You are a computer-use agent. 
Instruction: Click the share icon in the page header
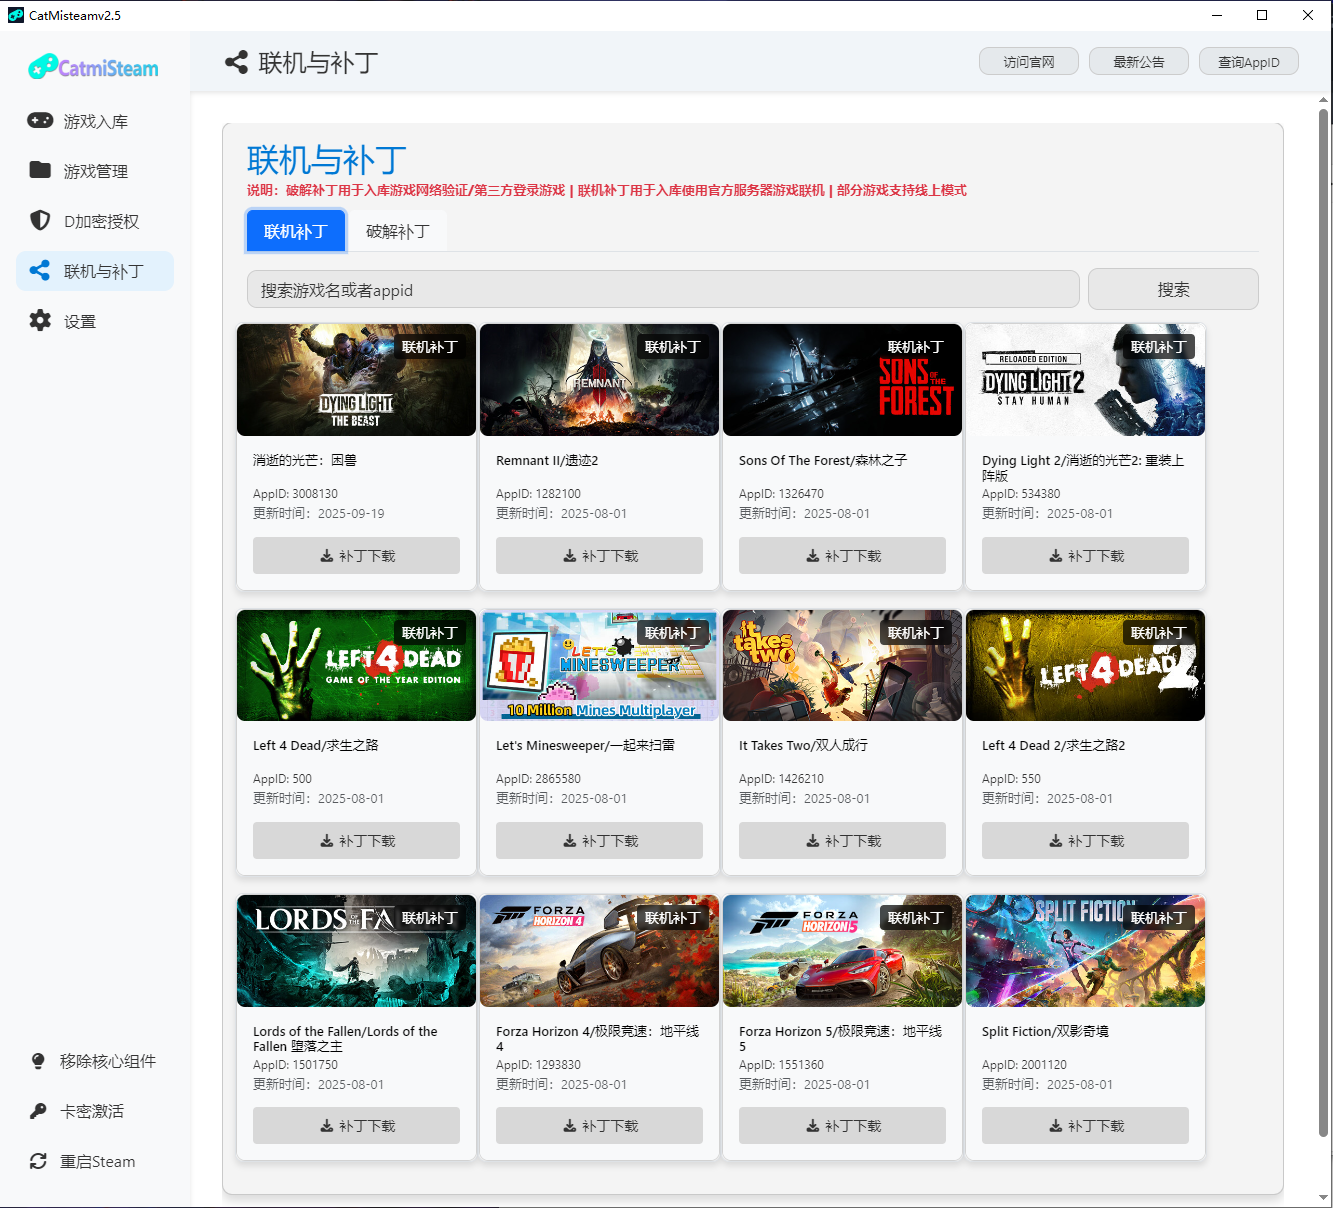236,63
